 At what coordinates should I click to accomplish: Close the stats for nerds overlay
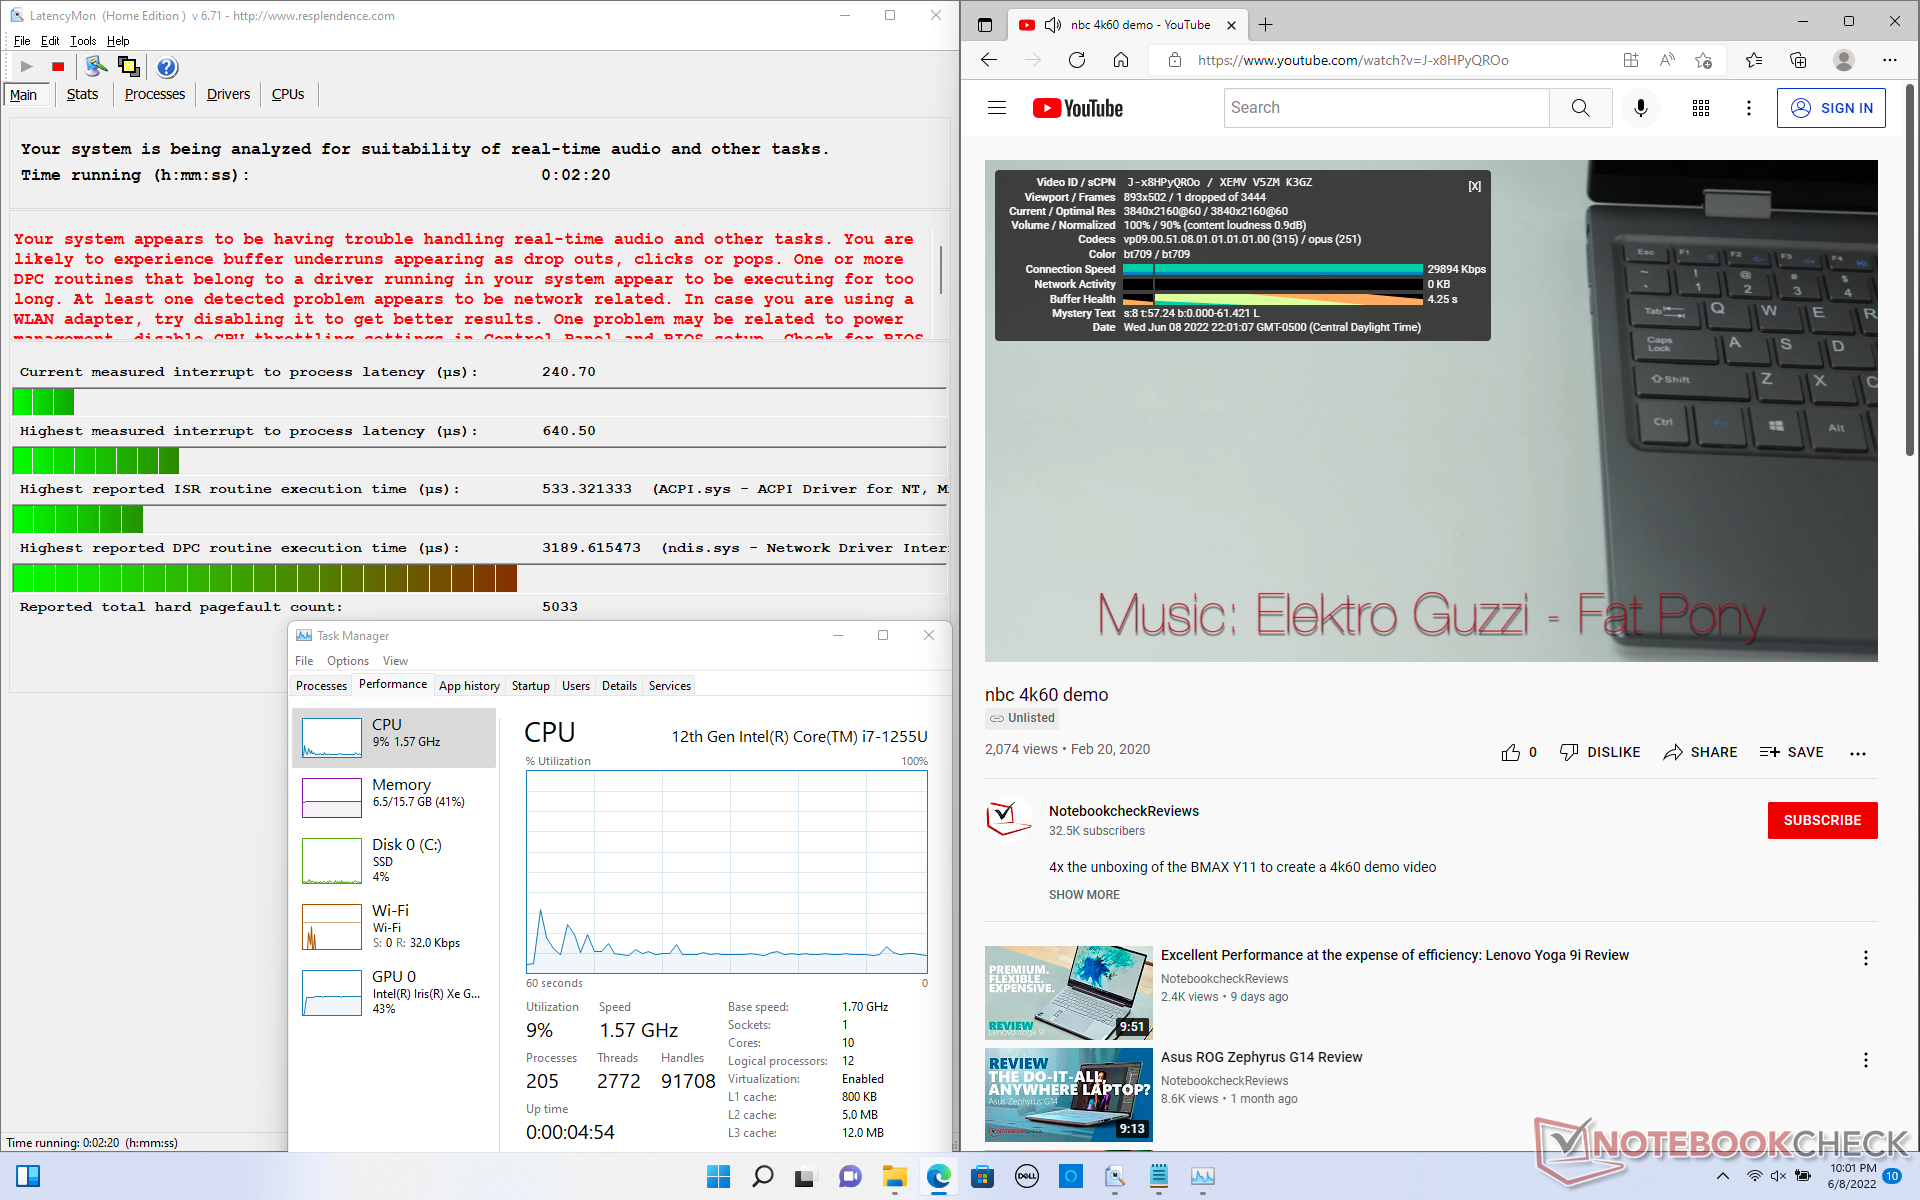pyautogui.click(x=1474, y=186)
